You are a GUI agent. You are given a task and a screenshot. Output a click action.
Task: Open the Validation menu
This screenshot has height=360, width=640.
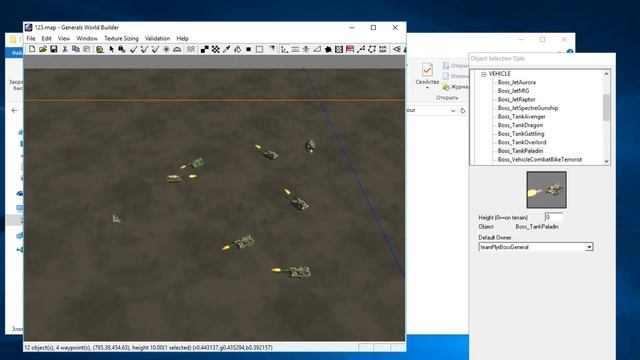[157, 38]
